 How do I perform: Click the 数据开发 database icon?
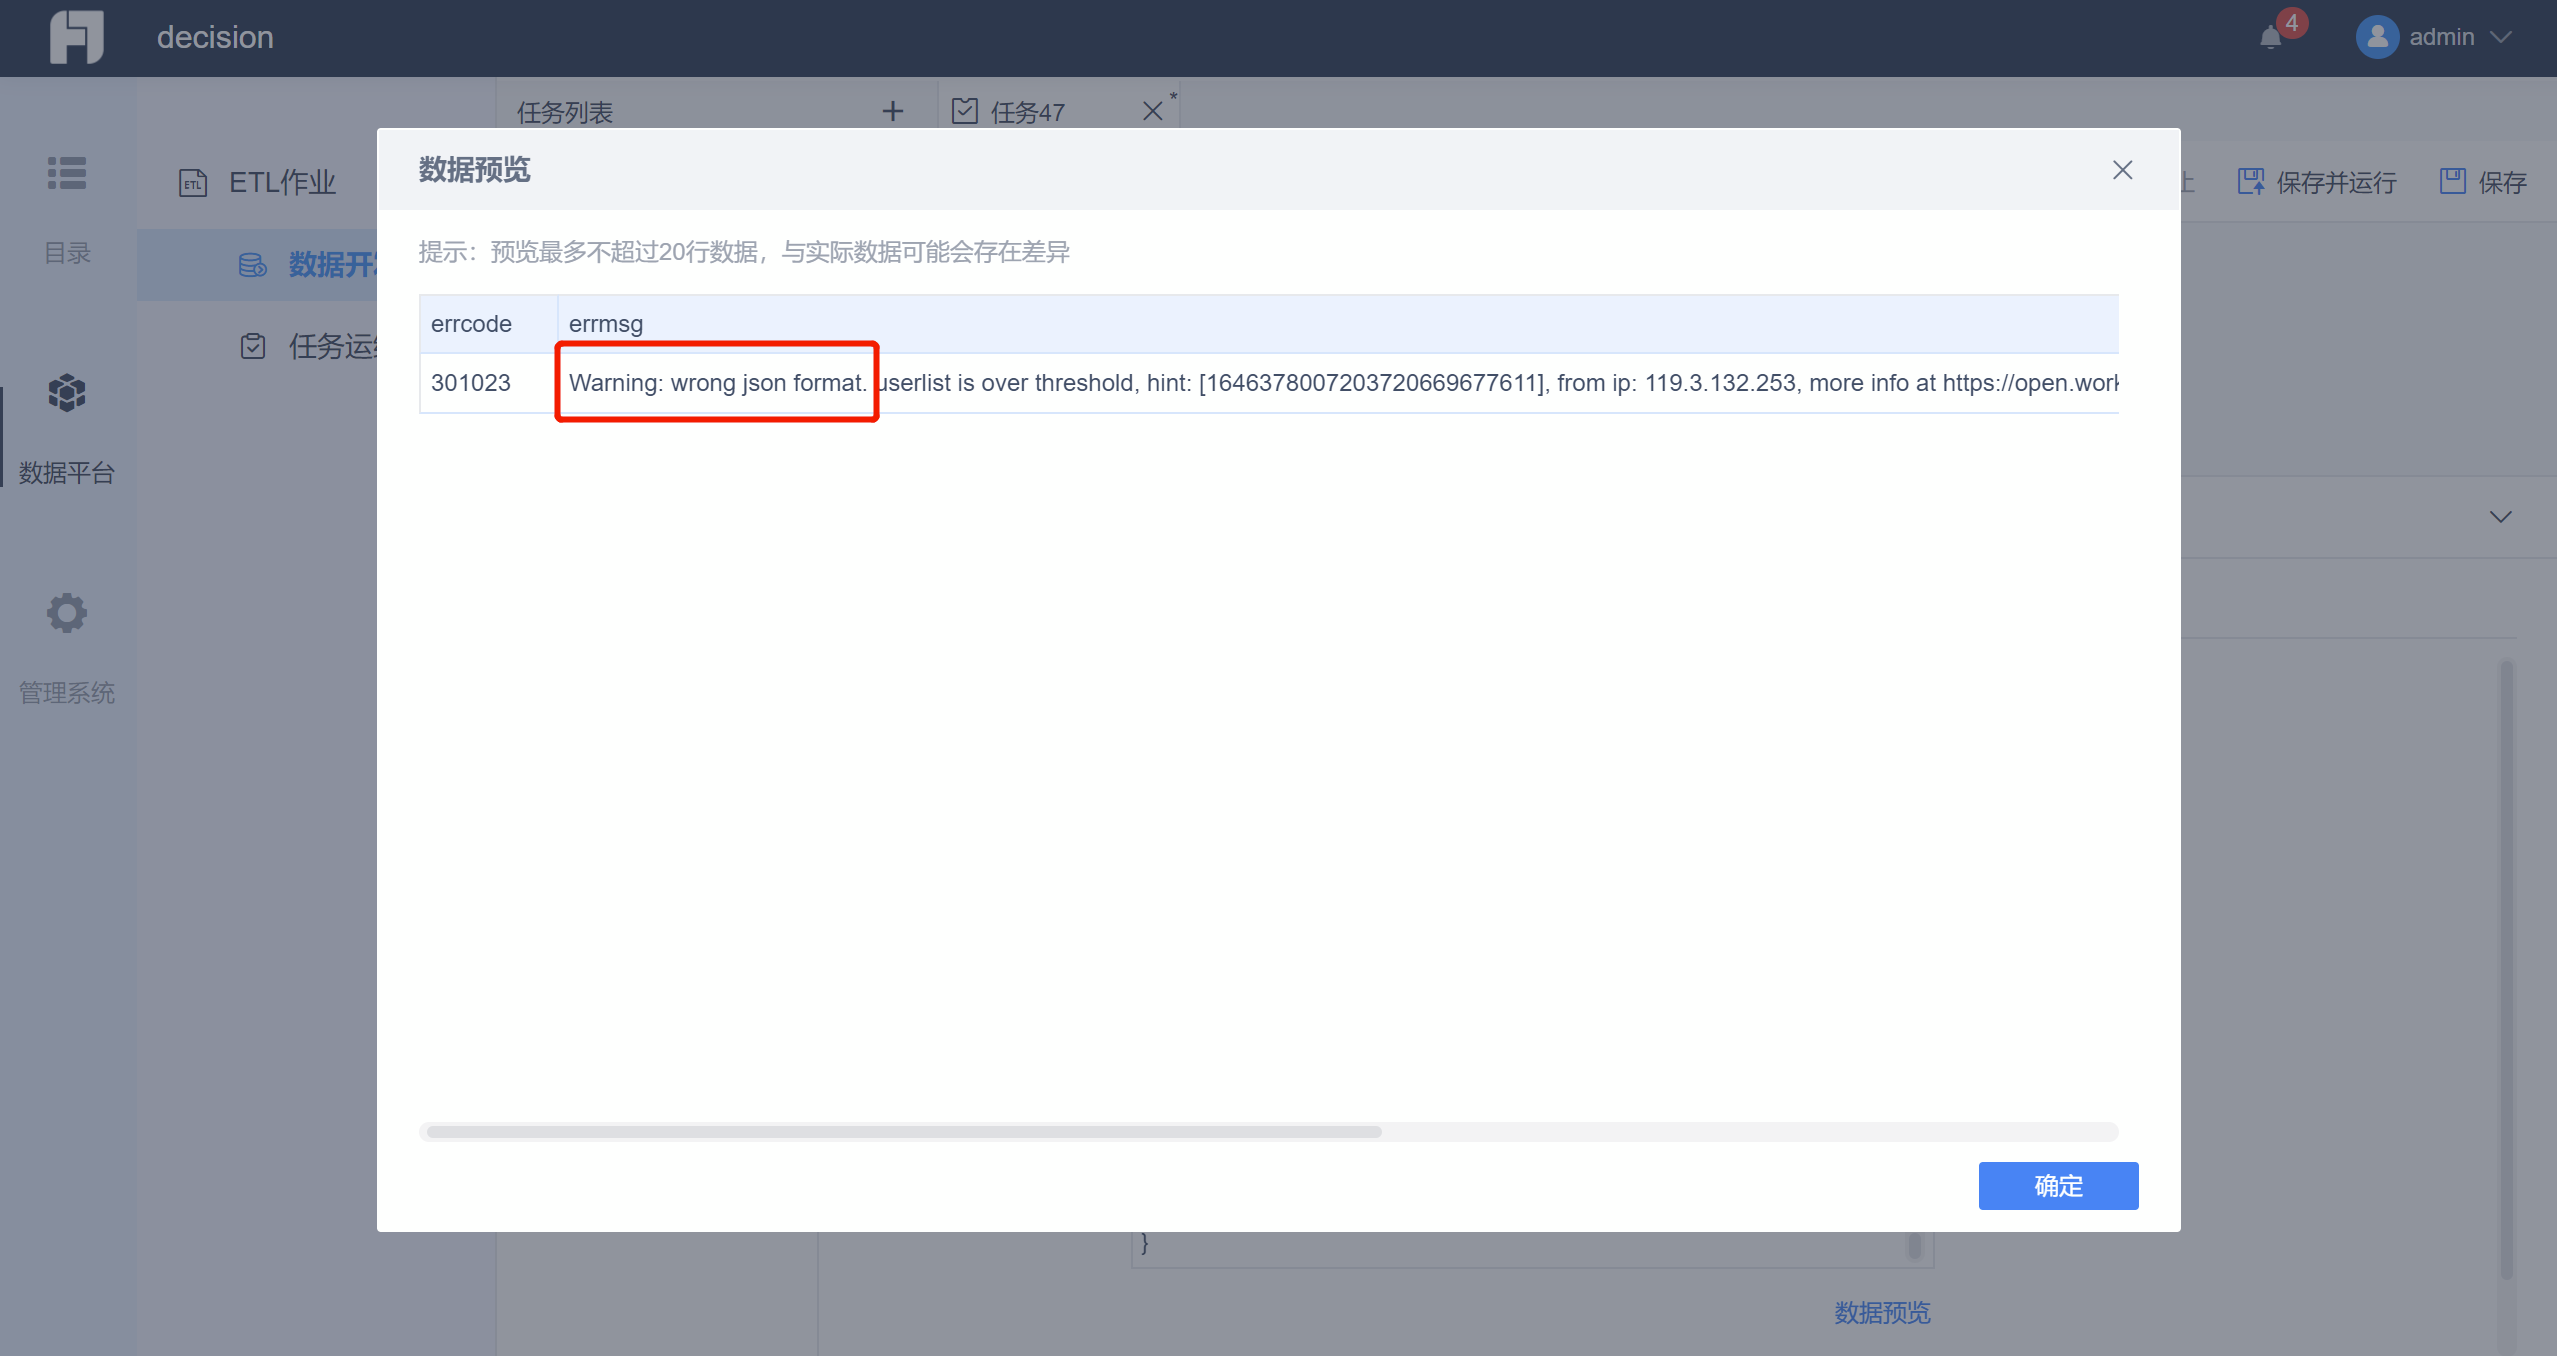pyautogui.click(x=252, y=265)
